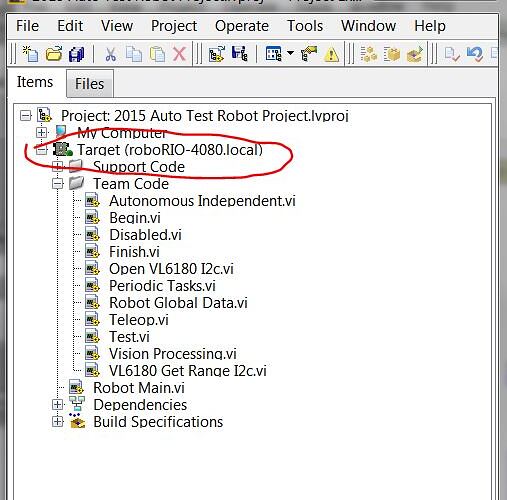The width and height of the screenshot is (507, 500).
Task: Click the Save All floppy disks icon
Action: click(76, 54)
